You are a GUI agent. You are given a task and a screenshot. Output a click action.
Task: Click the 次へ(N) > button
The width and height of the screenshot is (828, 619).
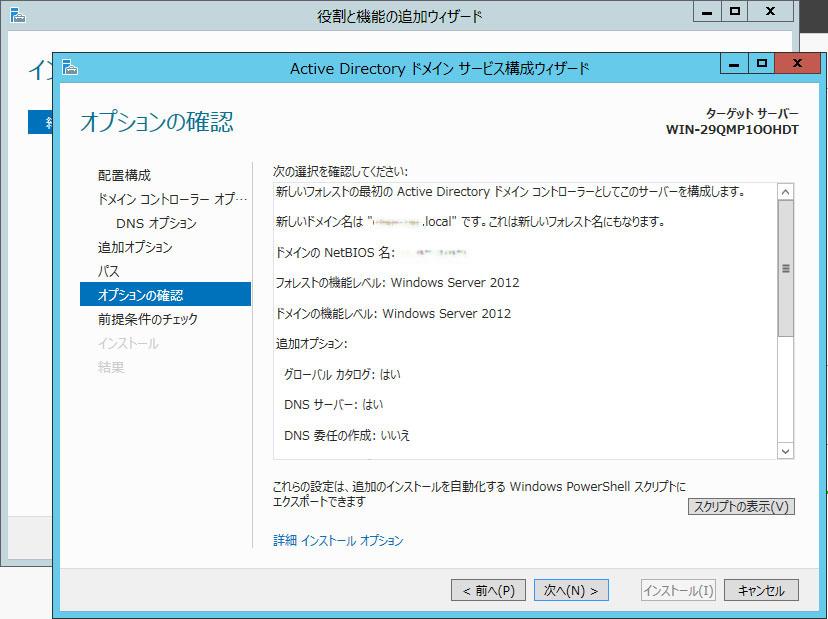pos(571,590)
